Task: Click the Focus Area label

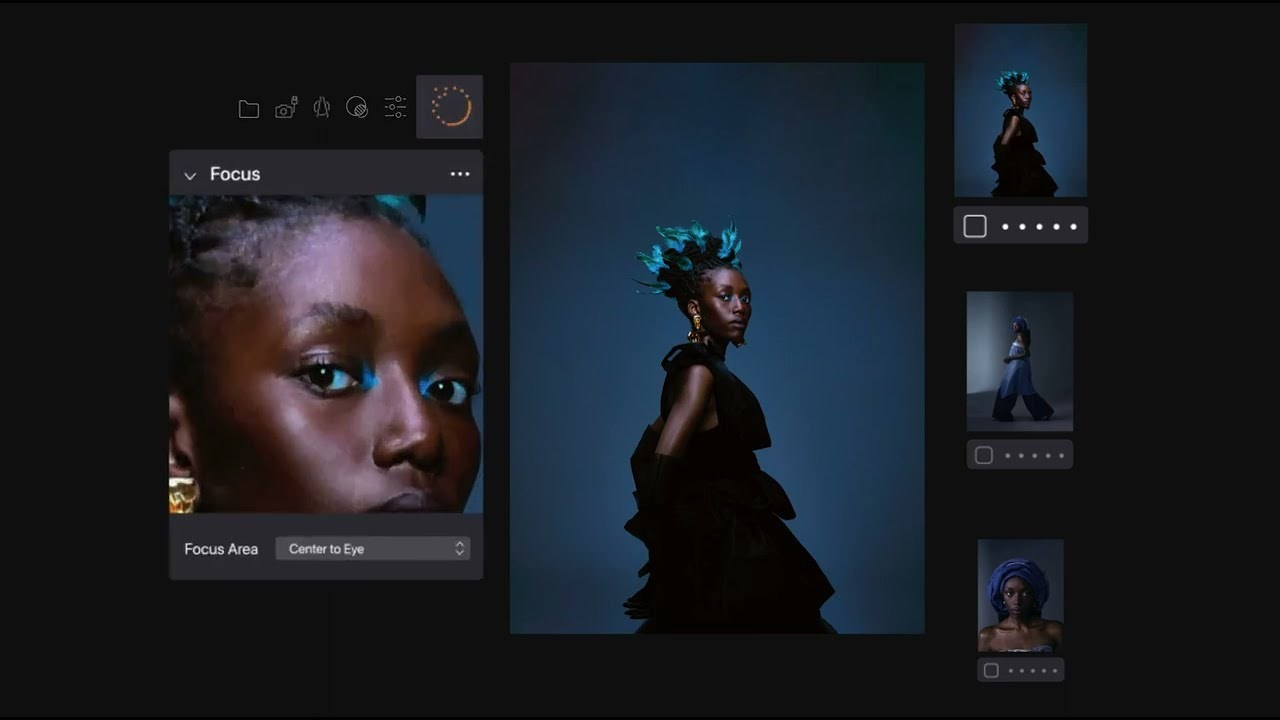Action: point(220,548)
